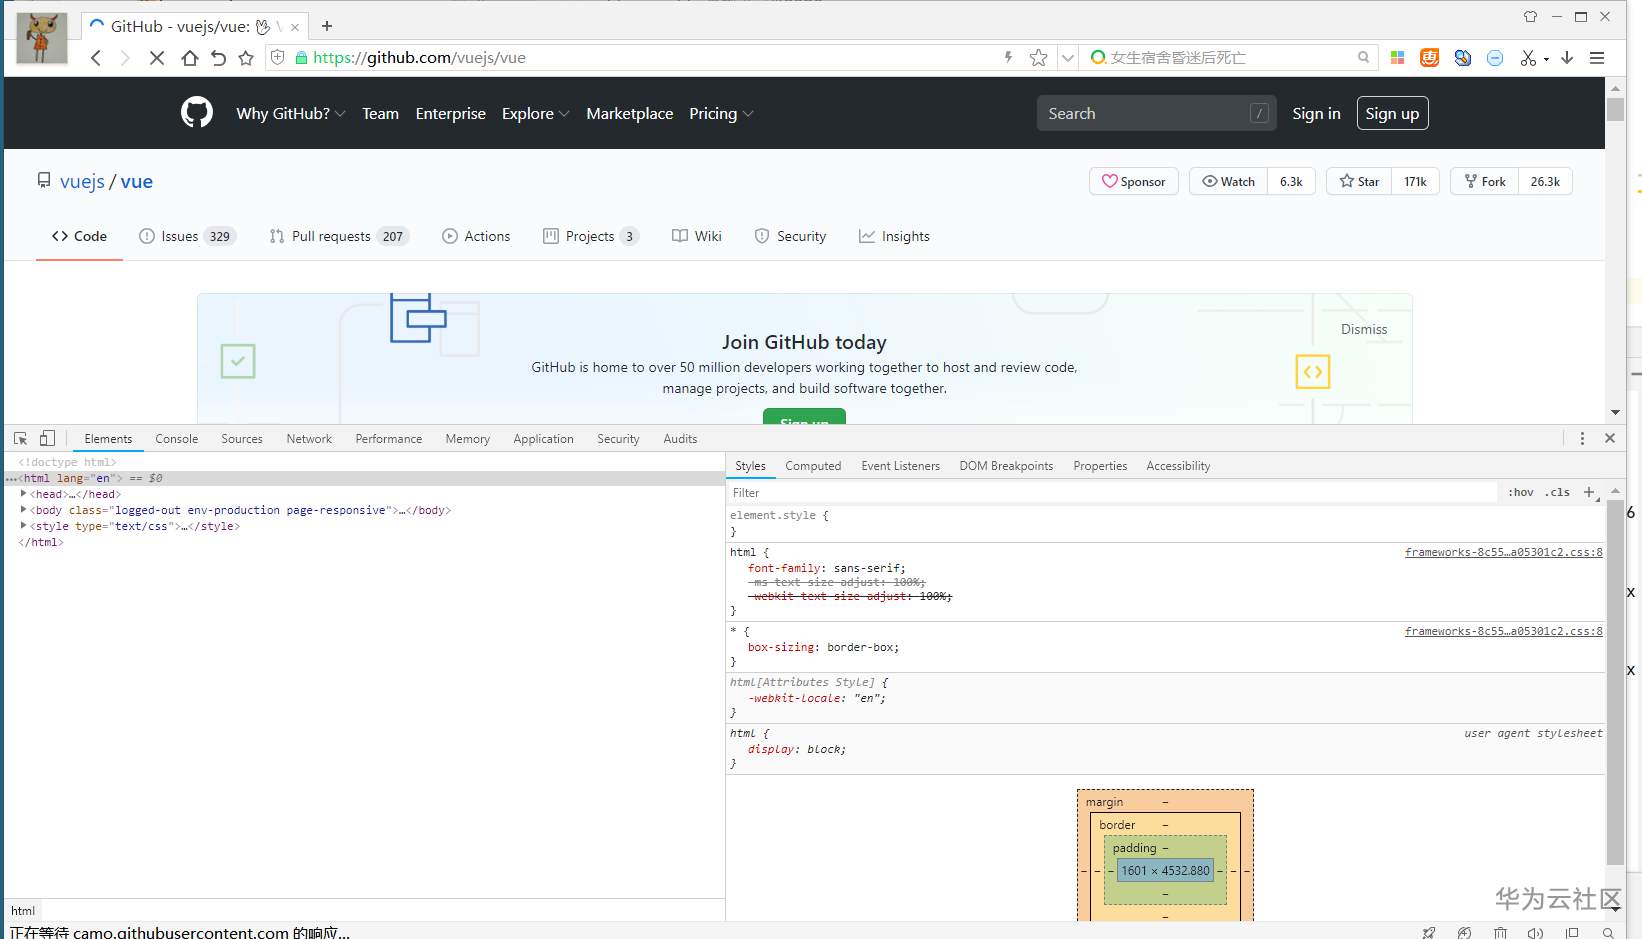The image size is (1642, 939).
Task: Open the browser home page
Action: coord(189,58)
